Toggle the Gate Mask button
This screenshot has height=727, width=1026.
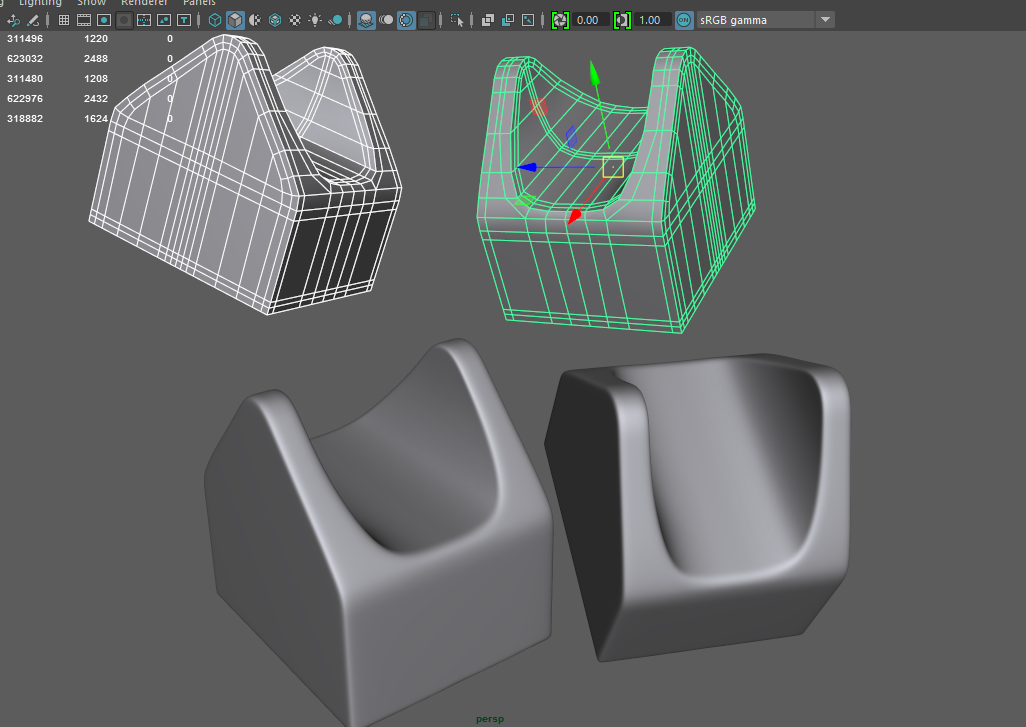tap(124, 20)
